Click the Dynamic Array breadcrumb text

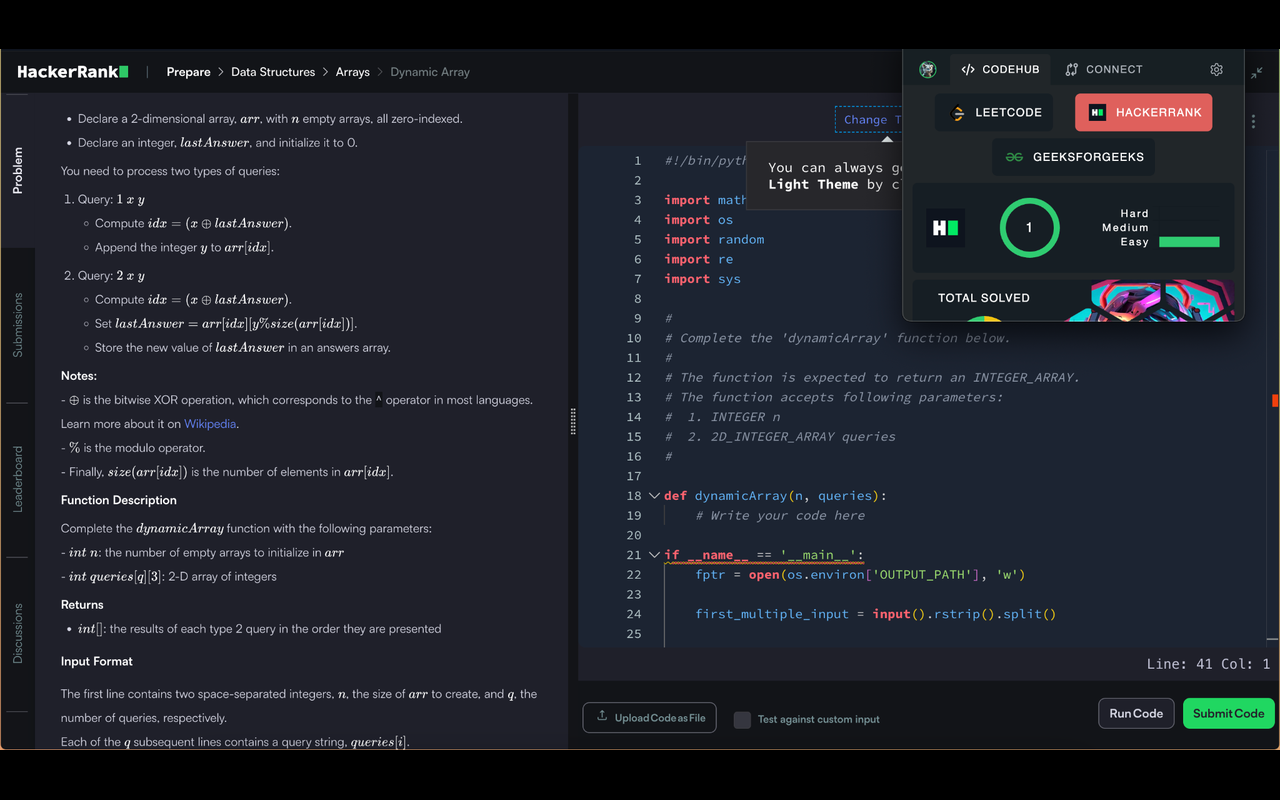click(430, 72)
